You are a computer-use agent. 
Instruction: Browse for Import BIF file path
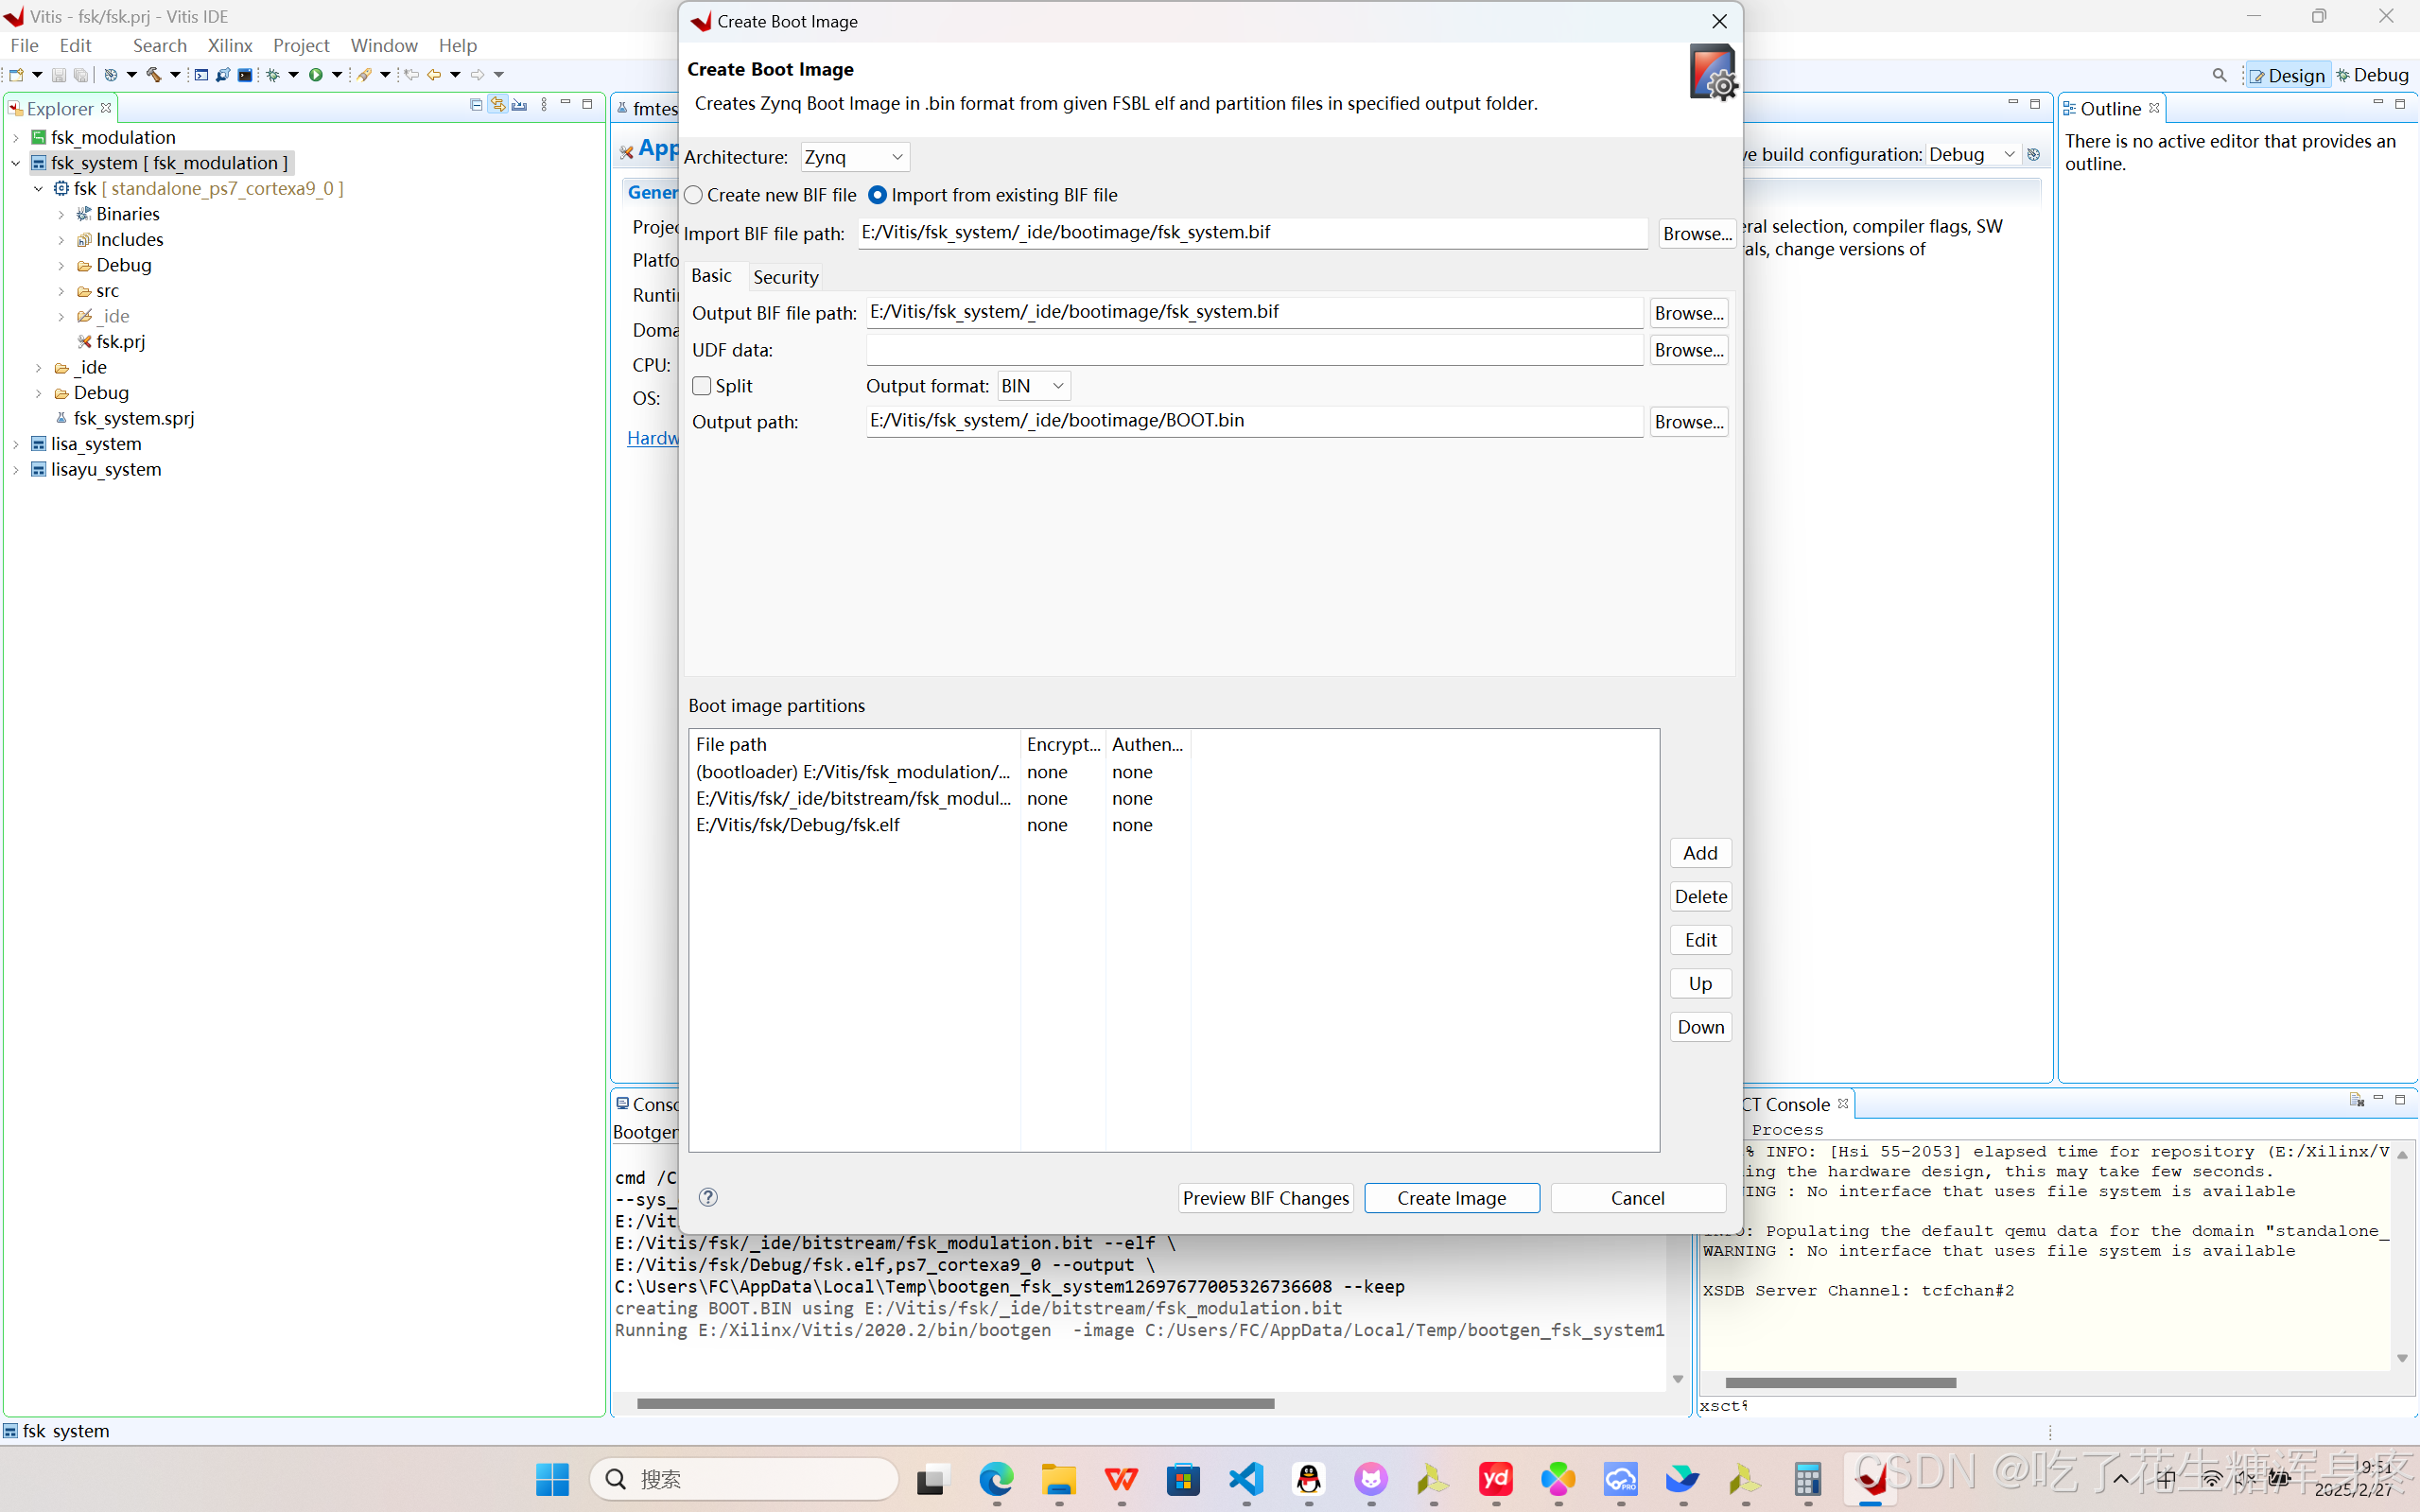coord(1697,234)
